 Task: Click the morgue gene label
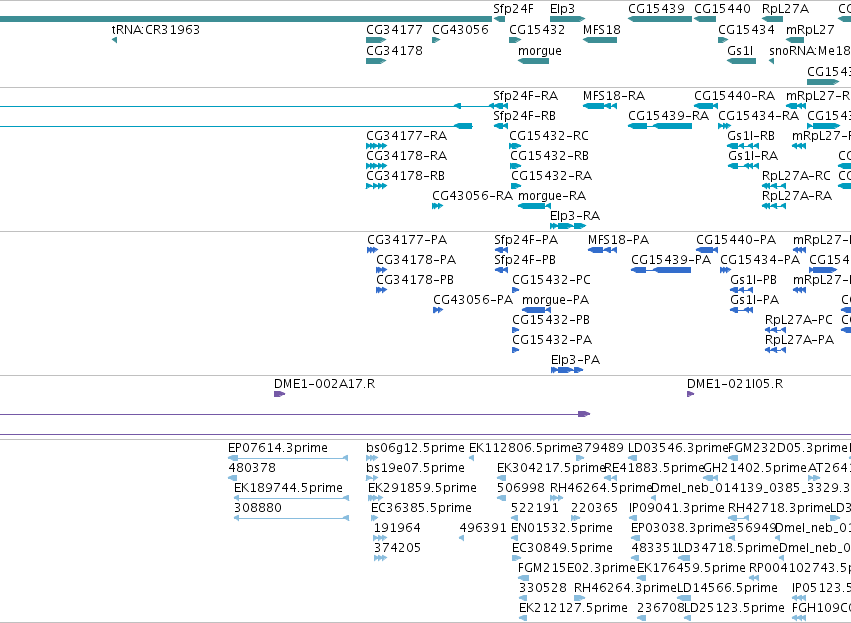pyautogui.click(x=539, y=51)
